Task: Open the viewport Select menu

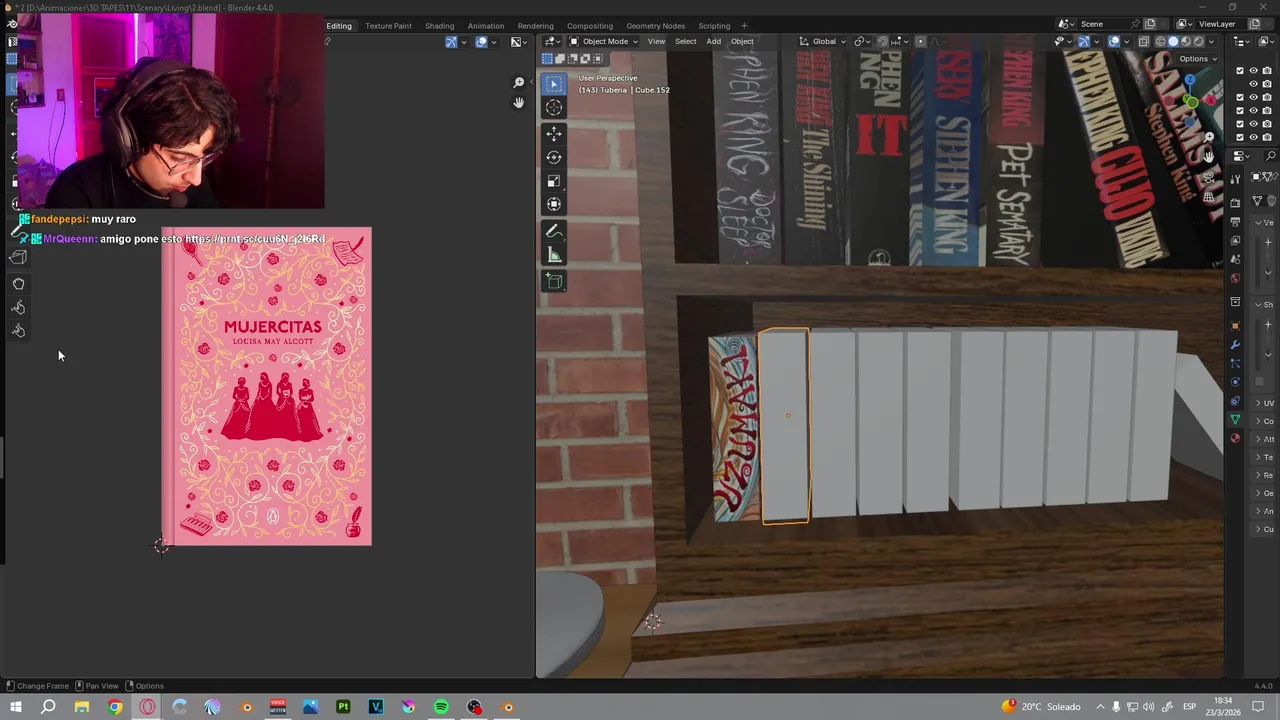Action: [x=685, y=41]
